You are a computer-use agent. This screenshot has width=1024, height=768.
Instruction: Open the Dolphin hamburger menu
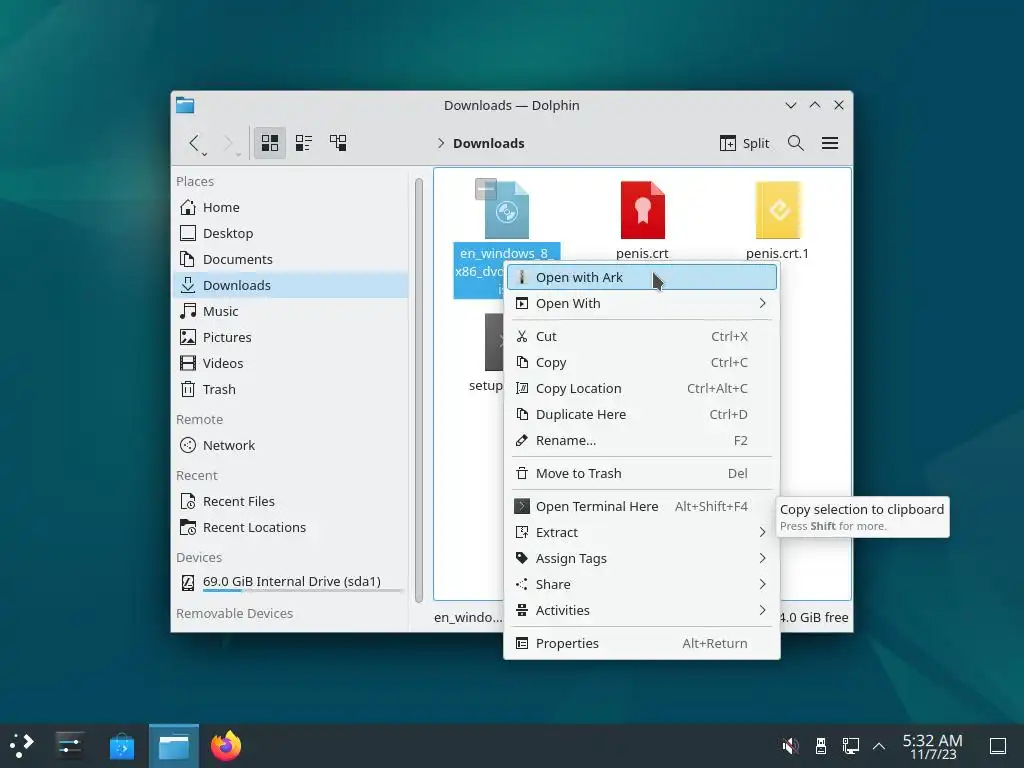coord(830,143)
